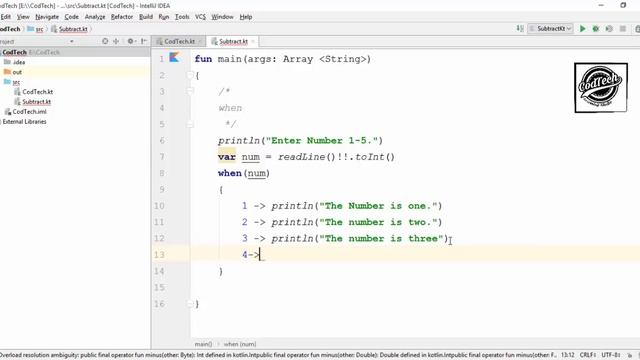Click the Make Project build icon
This screenshot has height=360, width=640.
tap(520, 29)
